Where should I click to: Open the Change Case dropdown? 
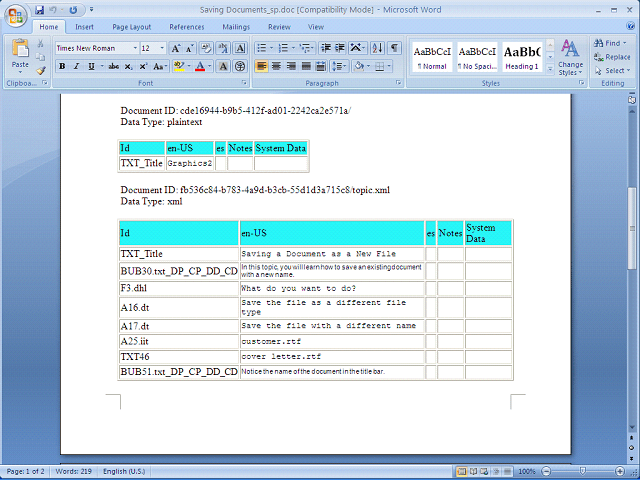[160, 66]
